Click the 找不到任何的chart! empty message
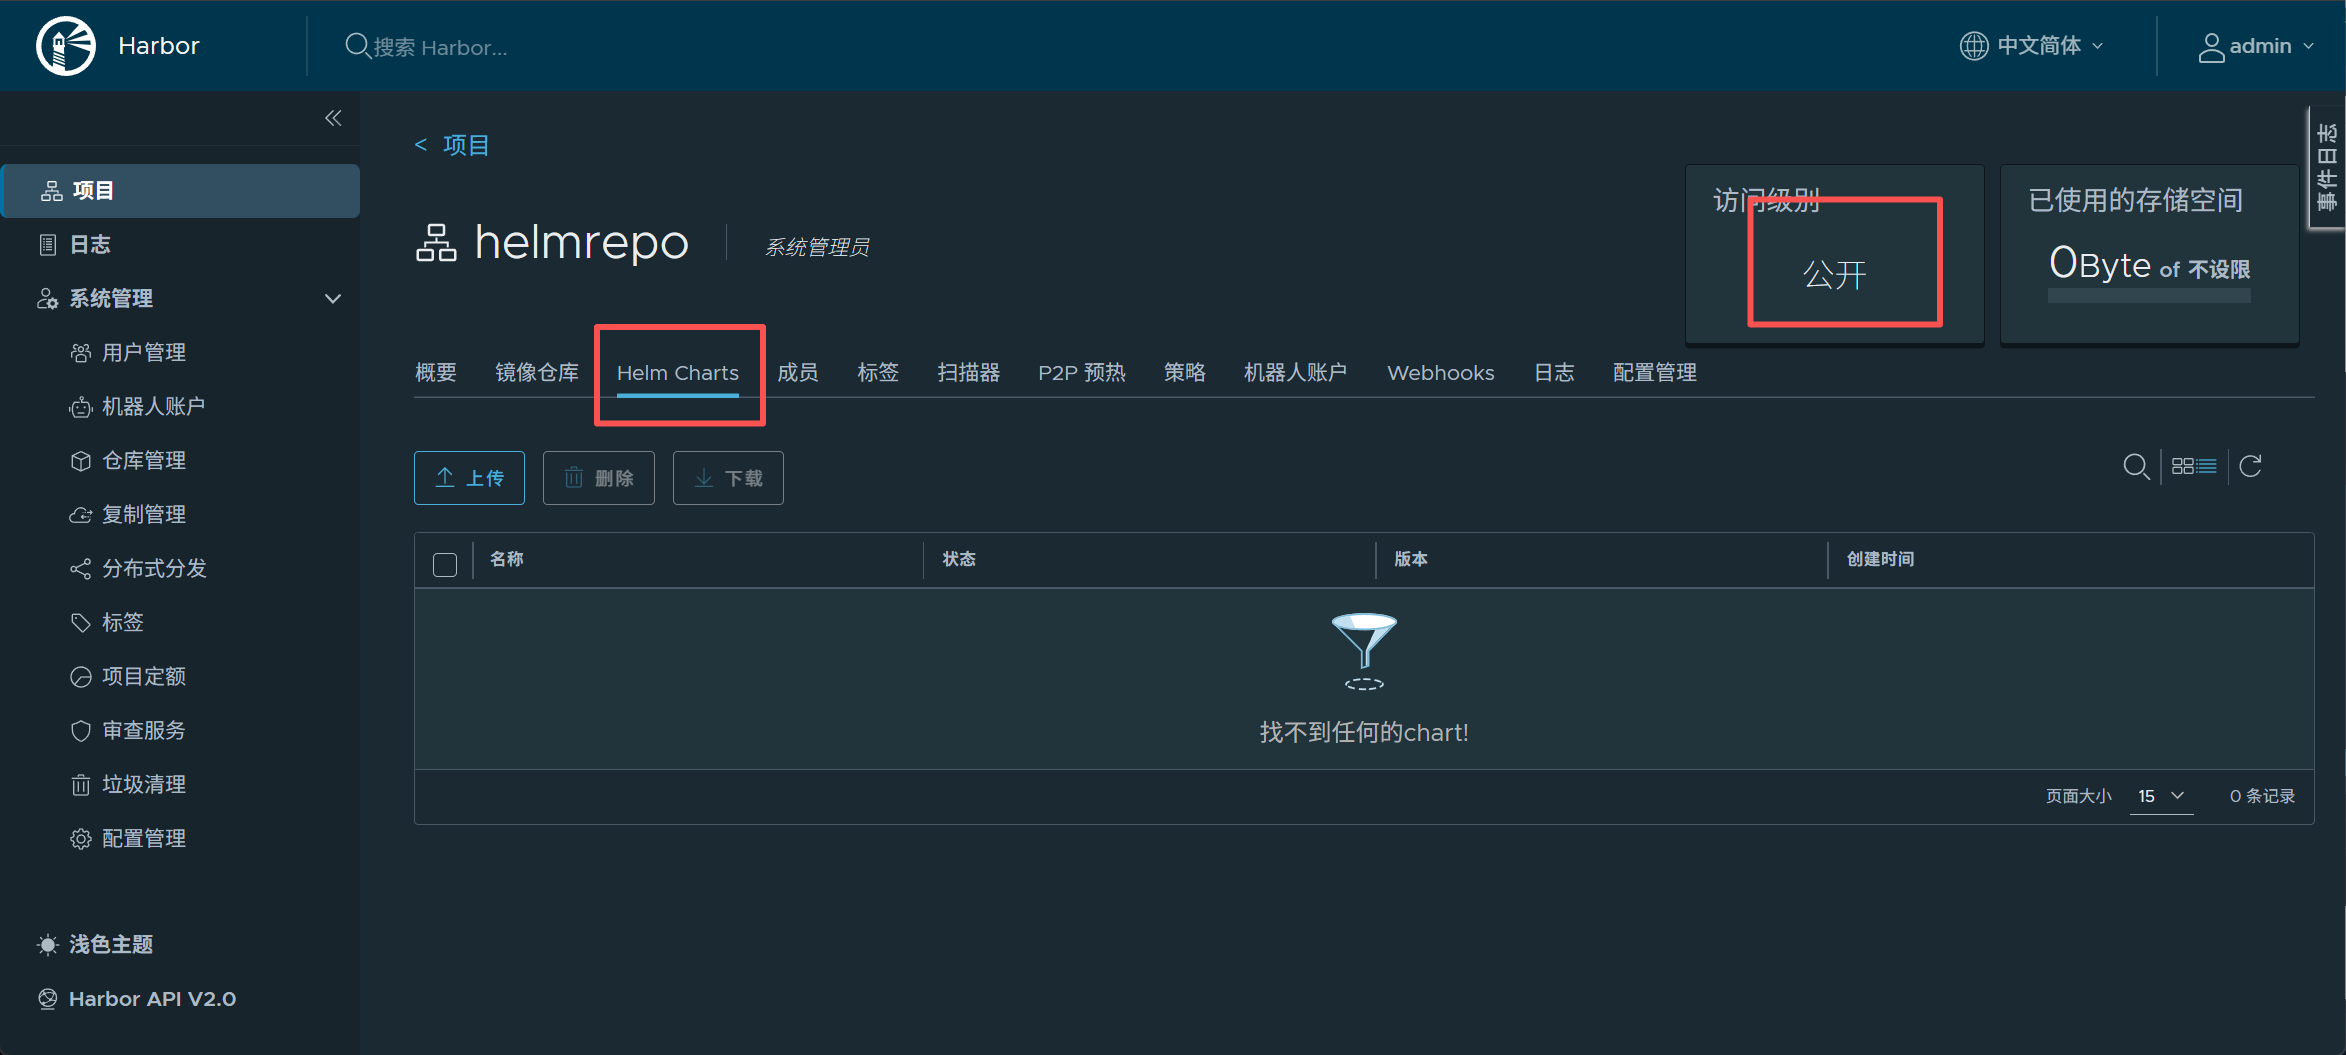 (1364, 733)
